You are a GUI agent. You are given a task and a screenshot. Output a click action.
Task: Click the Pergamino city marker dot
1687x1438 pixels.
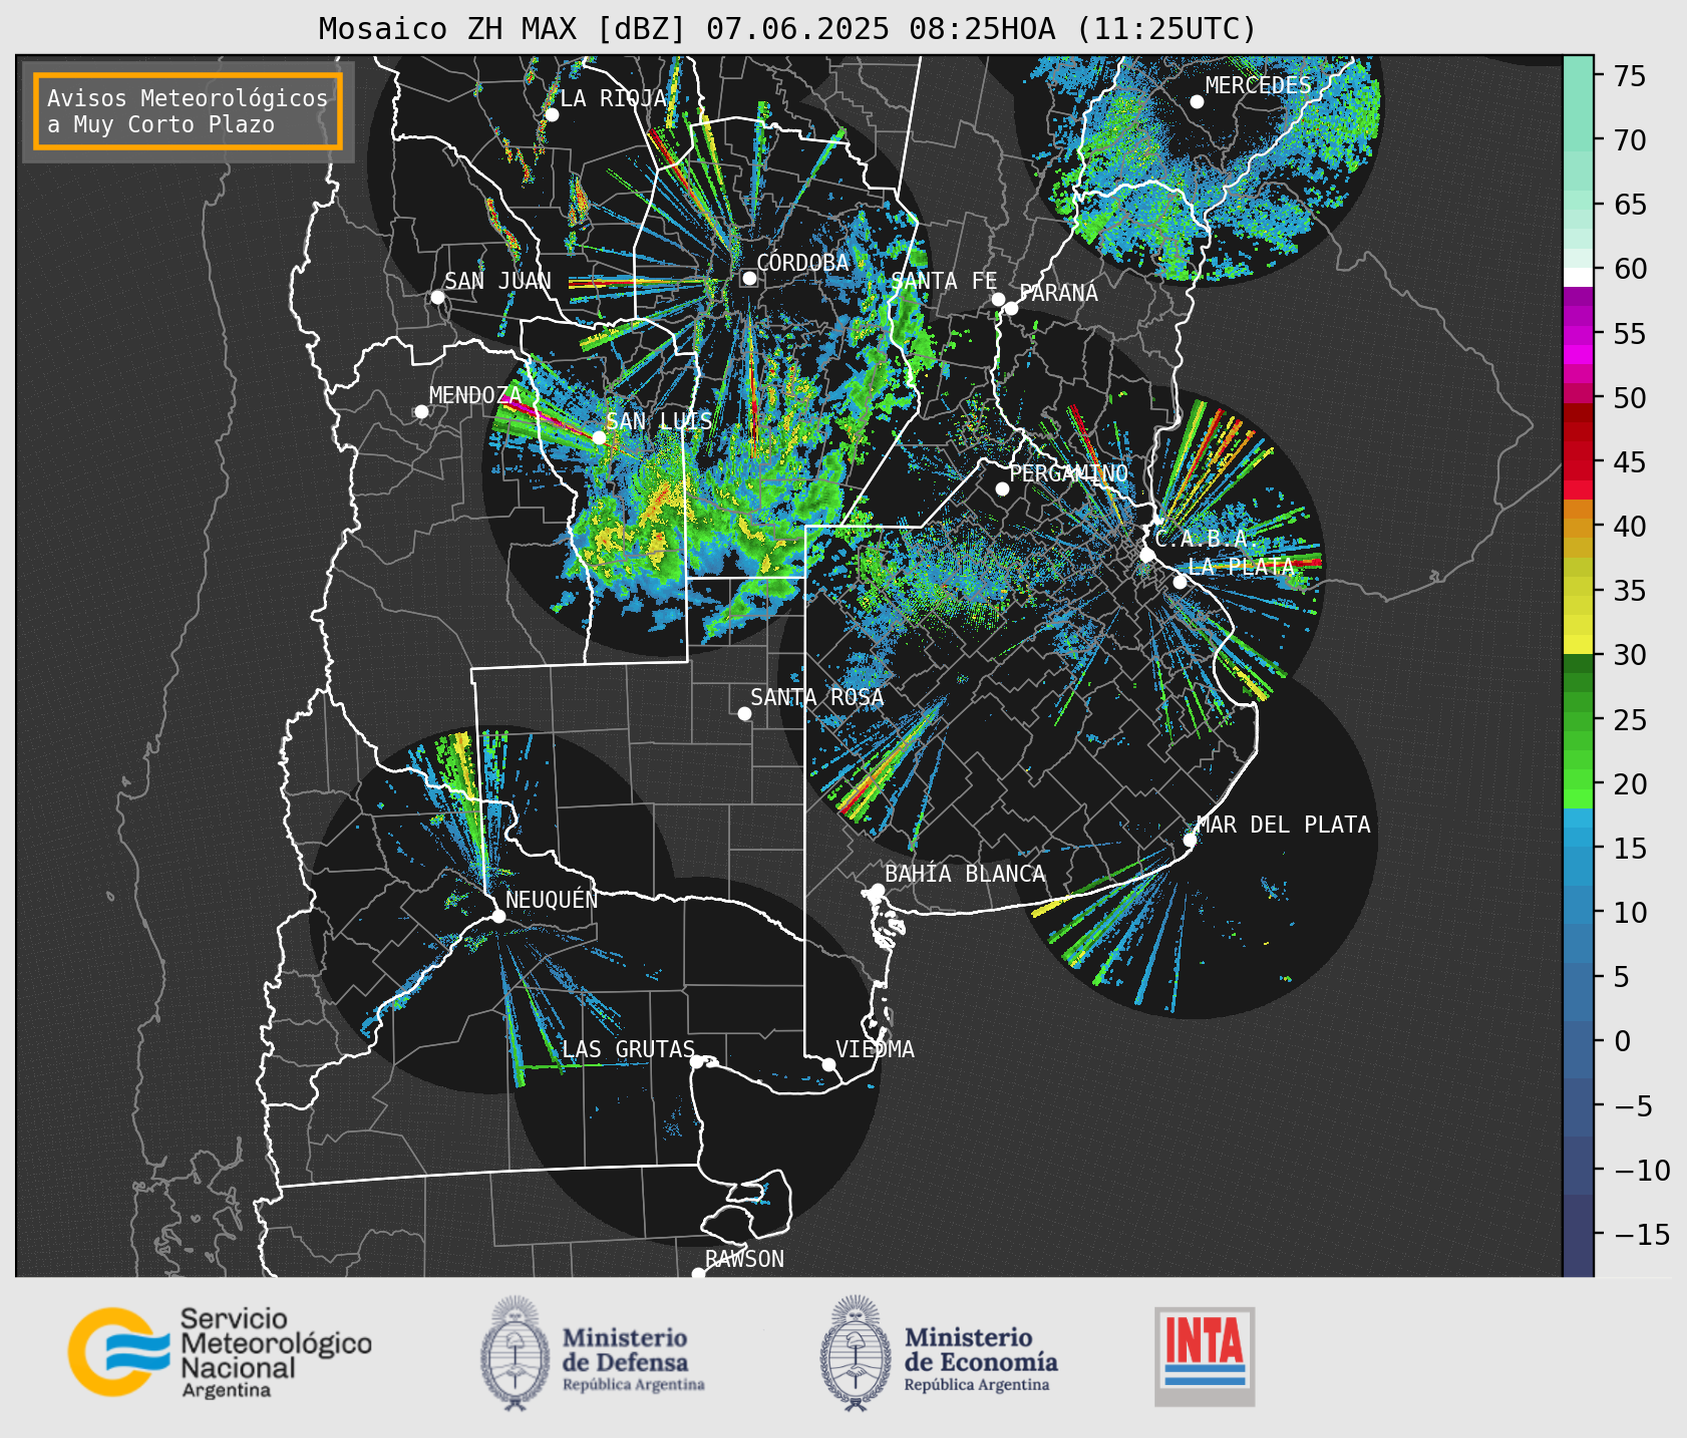click(1002, 489)
